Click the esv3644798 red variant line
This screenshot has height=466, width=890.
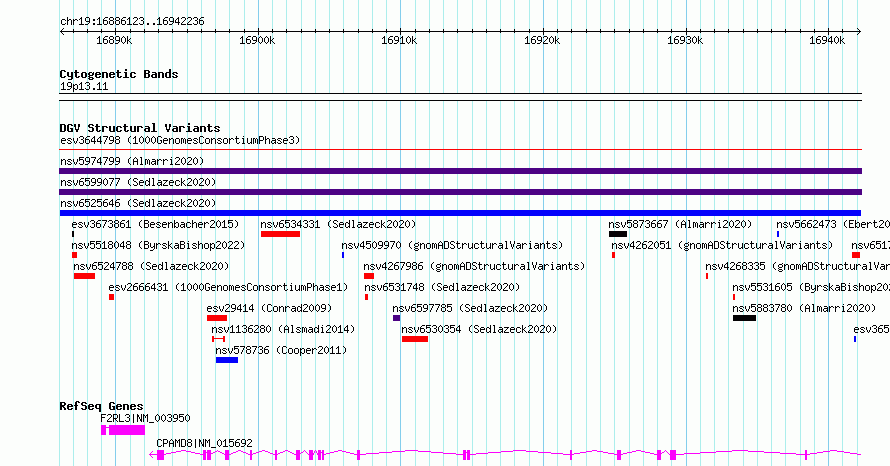tap(460, 150)
